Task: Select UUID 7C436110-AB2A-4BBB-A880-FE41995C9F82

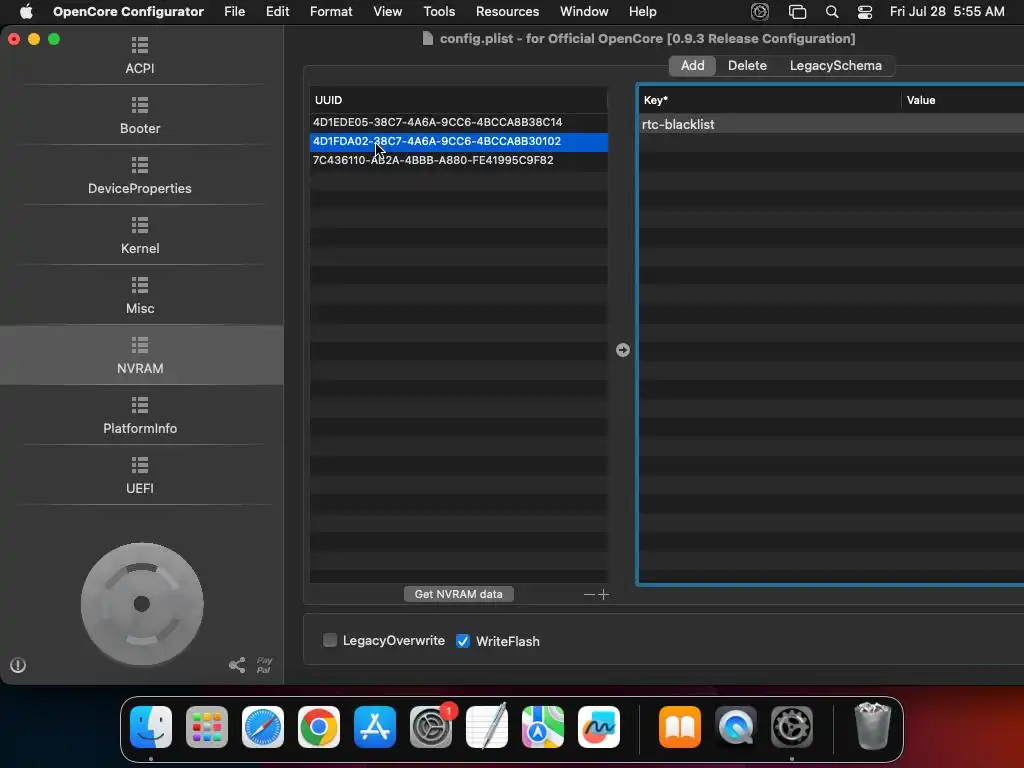Action: point(458,160)
